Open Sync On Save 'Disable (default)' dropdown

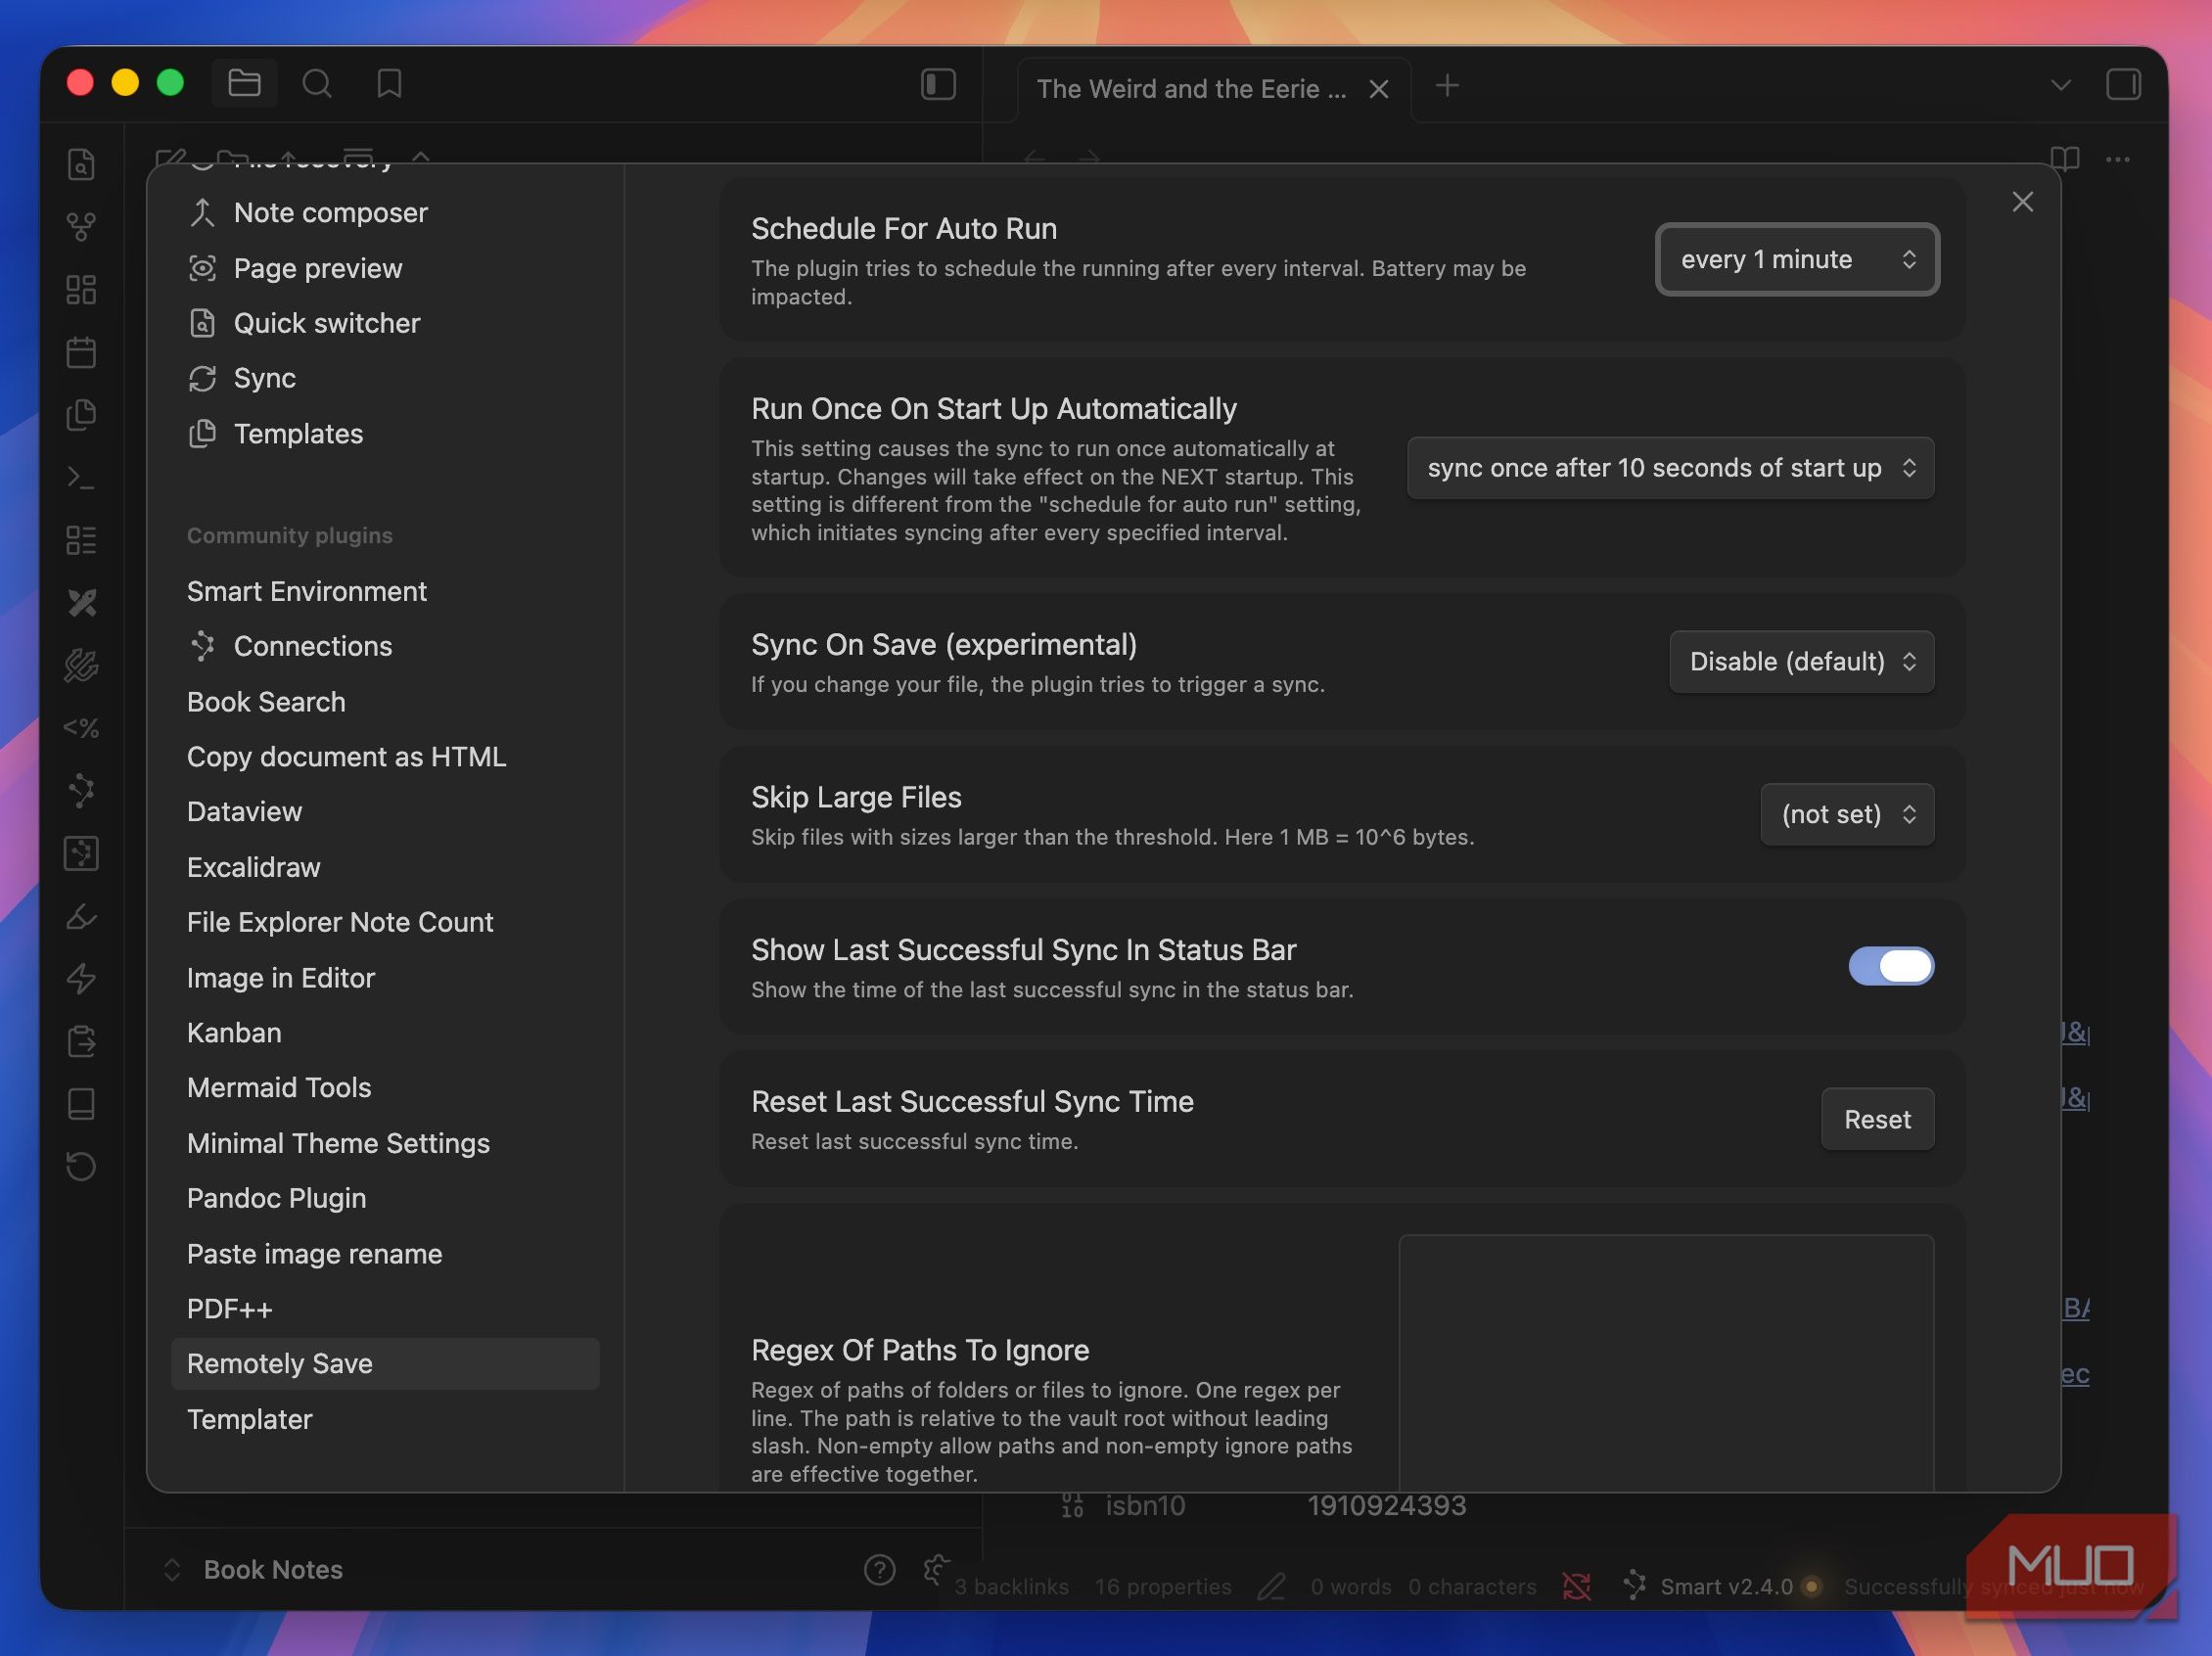[x=1802, y=661]
